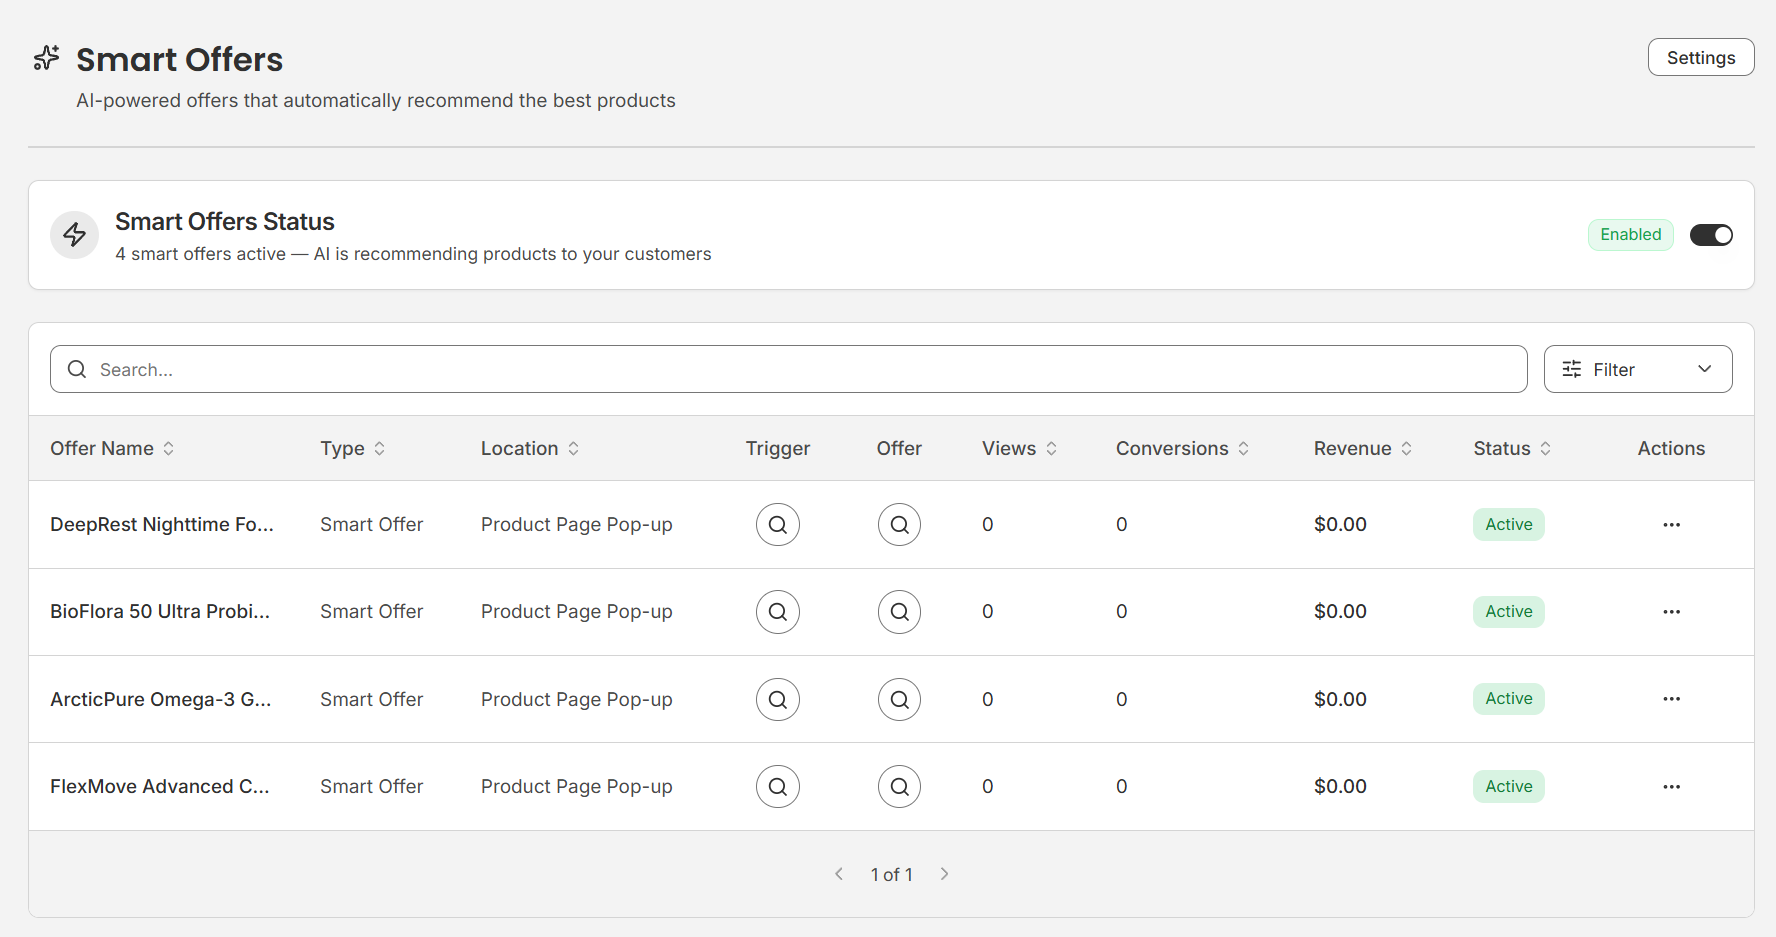The height and width of the screenshot is (937, 1776).
Task: Click Smart Offer type in DeepRest row
Action: pos(372,524)
